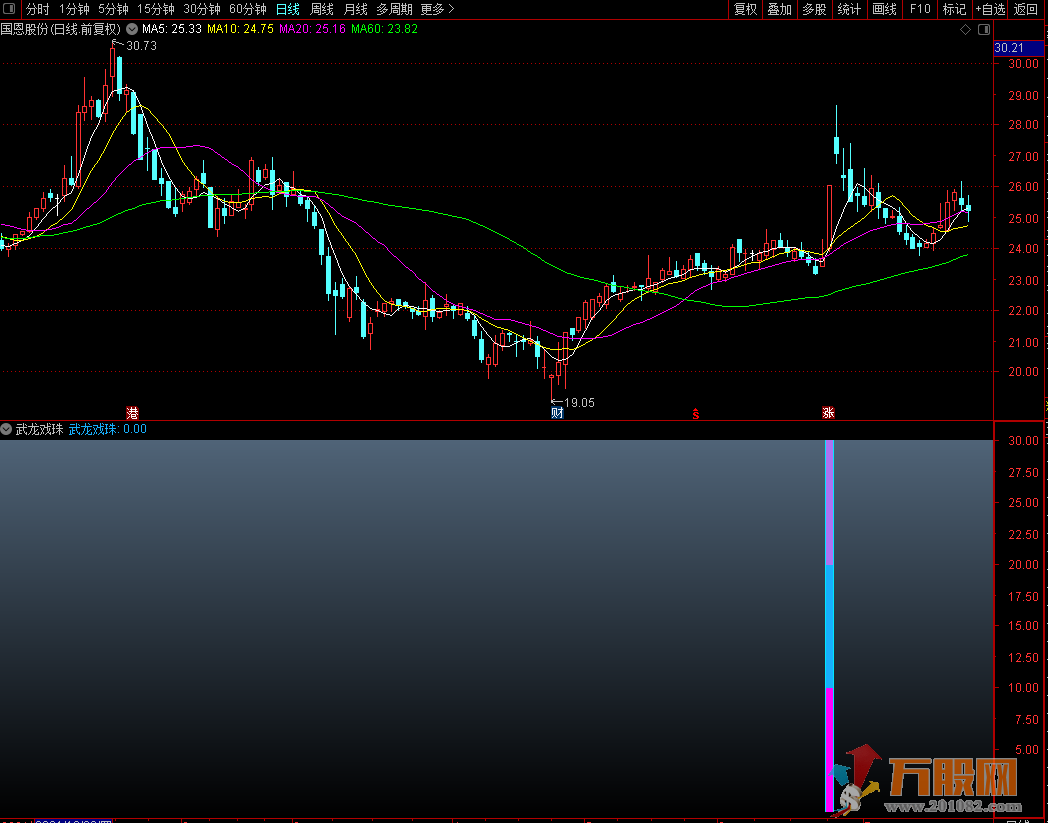1048x823 pixels.
Task: Click the 19.05 low price annotation
Action: (x=579, y=402)
